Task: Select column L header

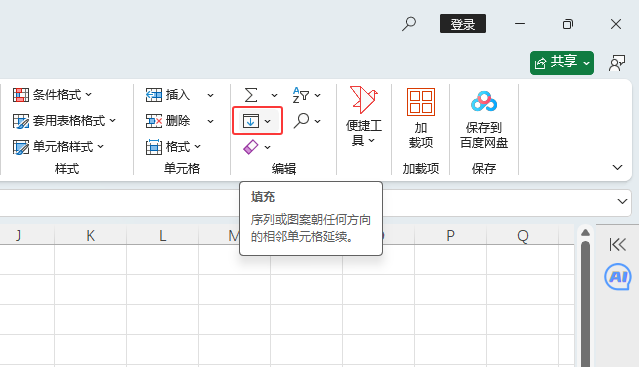Action: 163,235
